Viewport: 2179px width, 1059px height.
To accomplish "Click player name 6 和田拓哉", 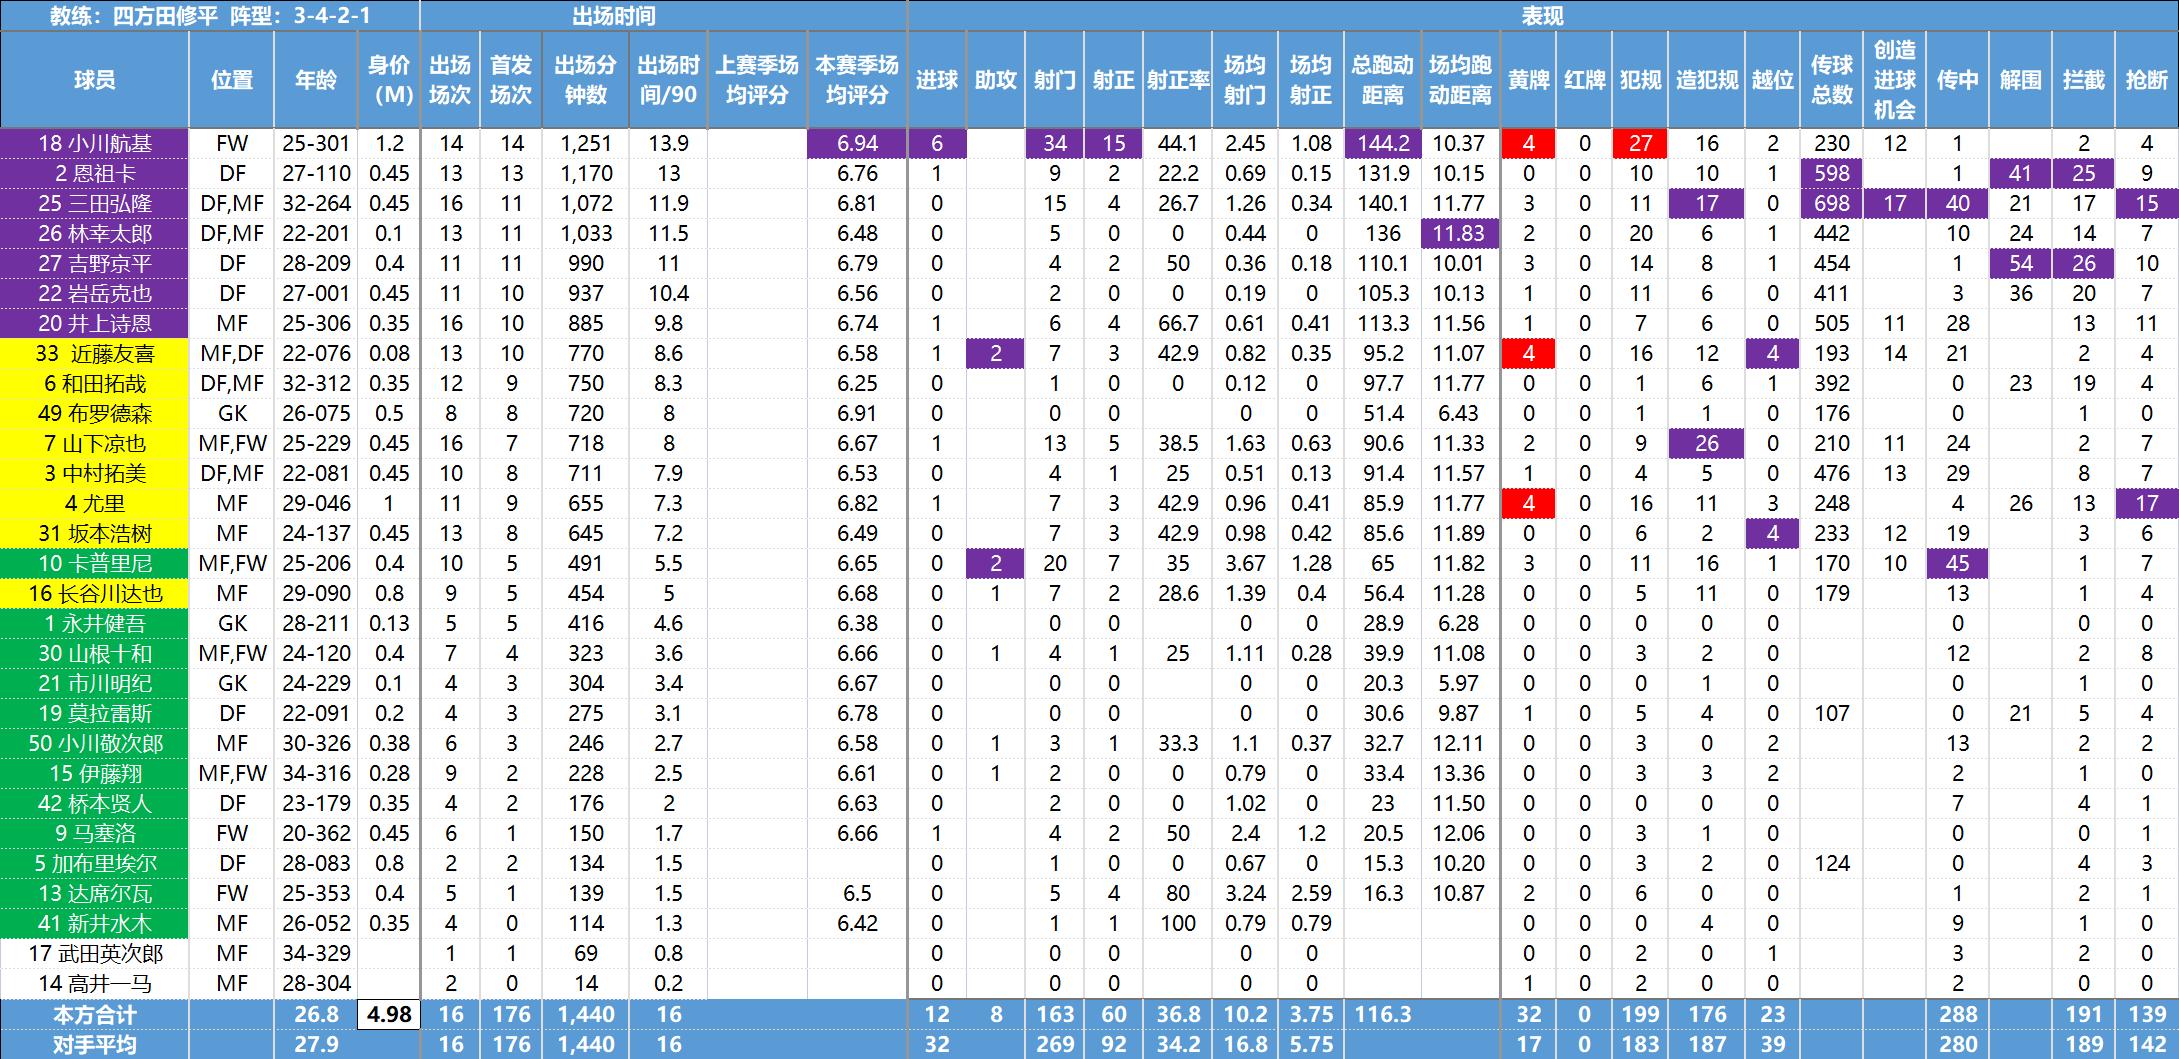I will pyautogui.click(x=95, y=383).
